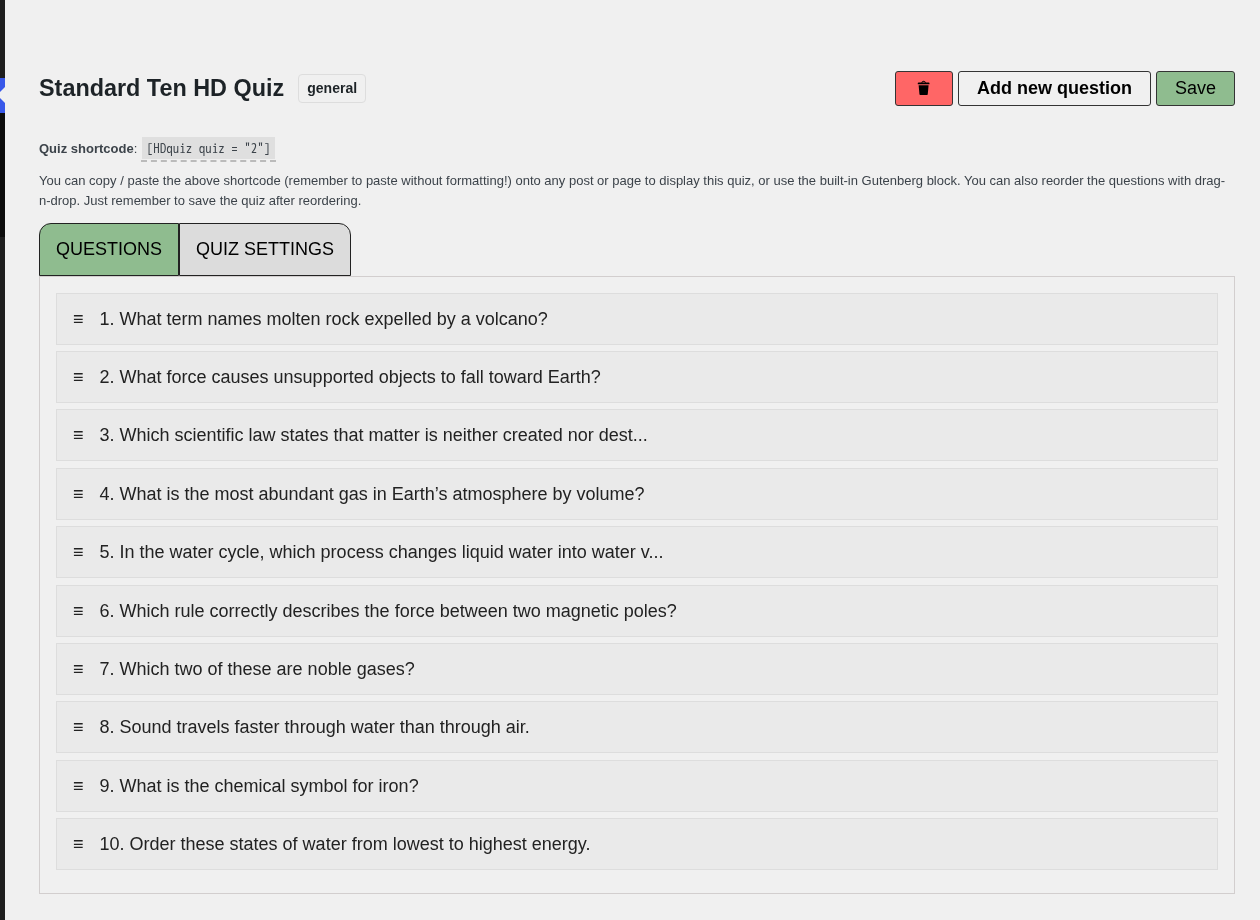Click drag handle for question 10

78,844
